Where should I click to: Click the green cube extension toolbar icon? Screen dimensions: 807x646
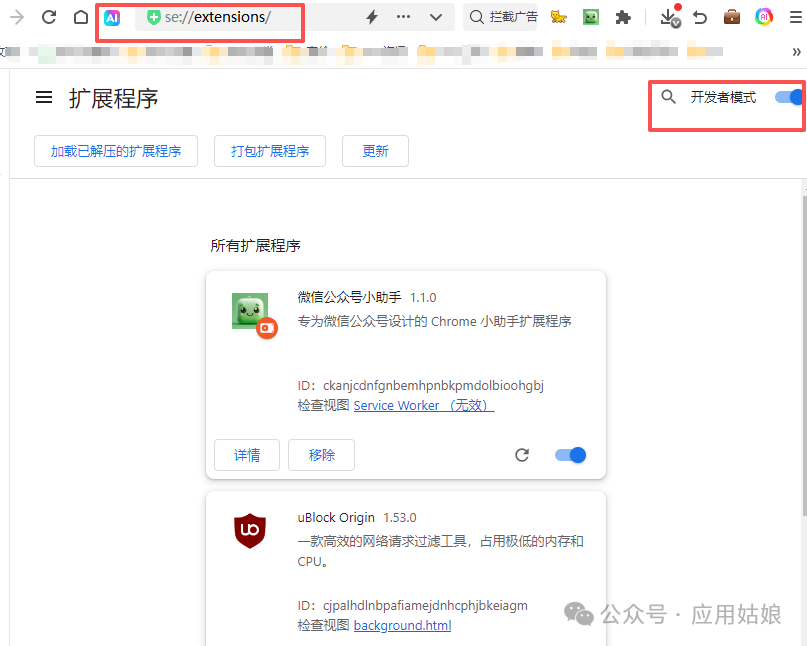point(591,17)
